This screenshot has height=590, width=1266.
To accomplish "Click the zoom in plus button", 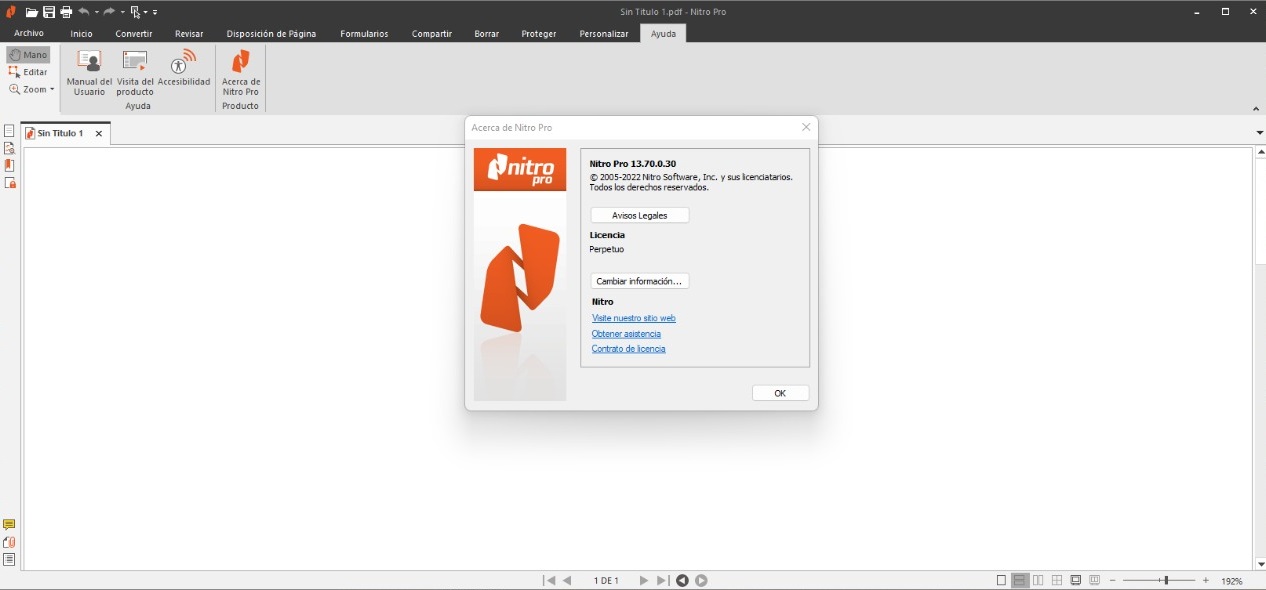I will (1206, 580).
